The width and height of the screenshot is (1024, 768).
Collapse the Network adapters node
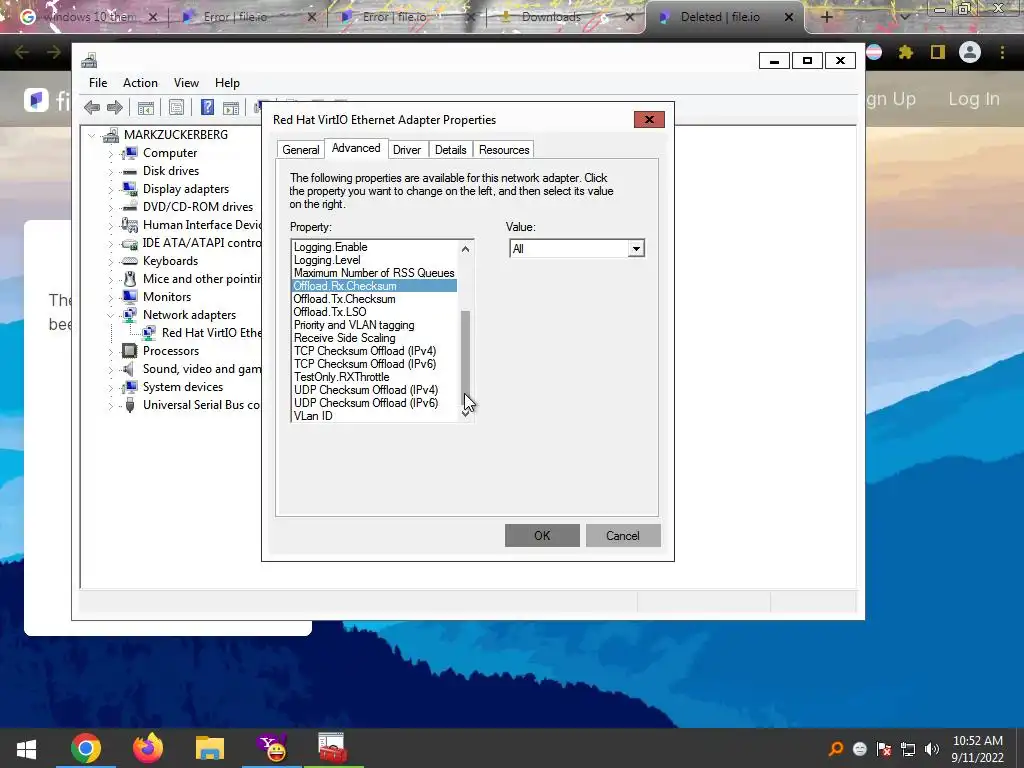click(x=110, y=315)
